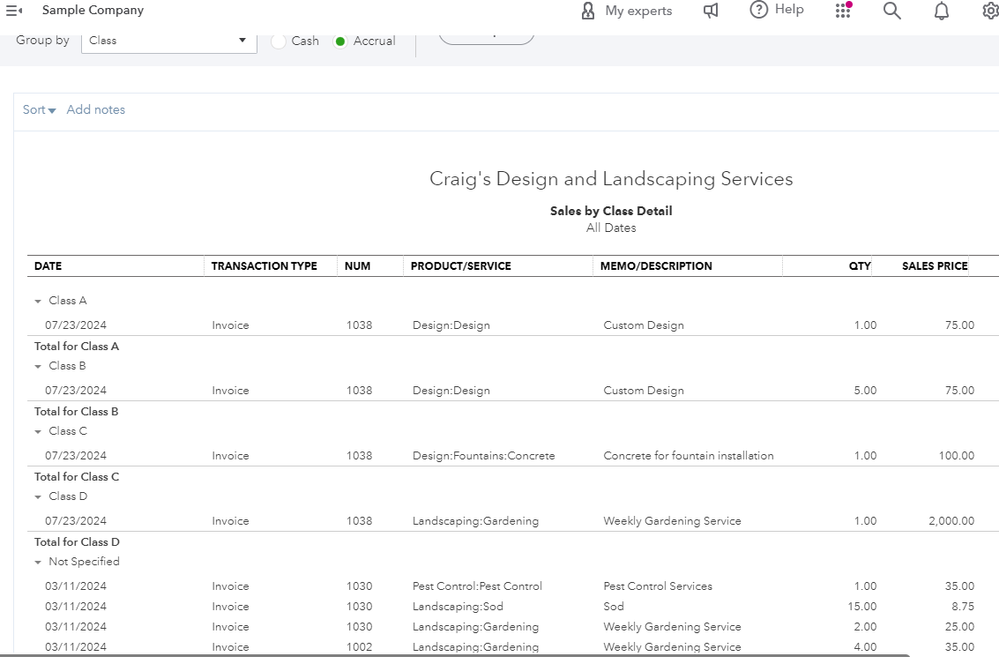Collapse the Not Specified group
The image size is (999, 657).
(38, 562)
